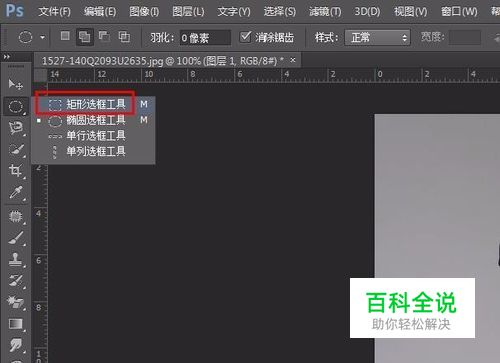This screenshot has width=500, height=363.
Task: Select the Lasso tool
Action: (x=15, y=128)
